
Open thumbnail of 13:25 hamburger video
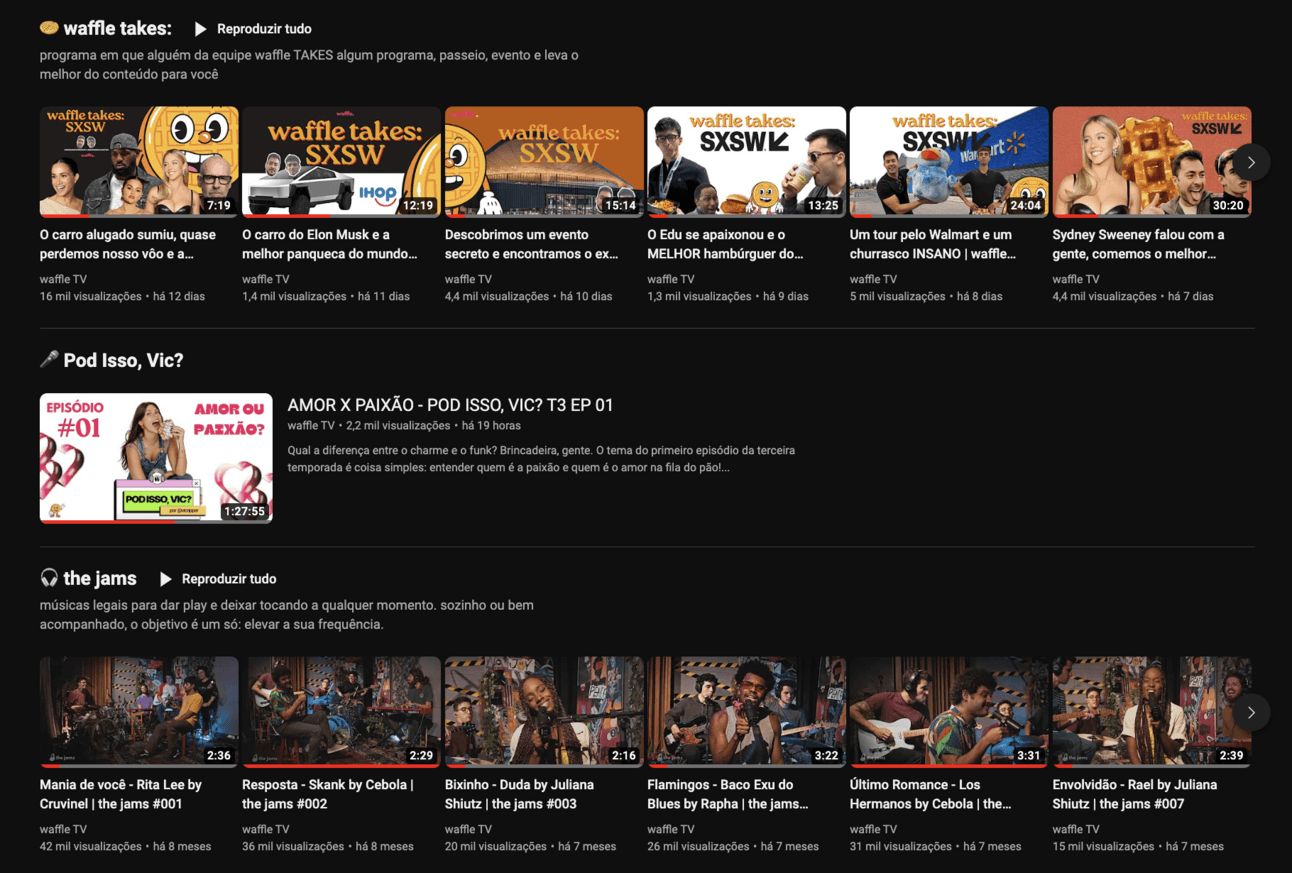(747, 162)
